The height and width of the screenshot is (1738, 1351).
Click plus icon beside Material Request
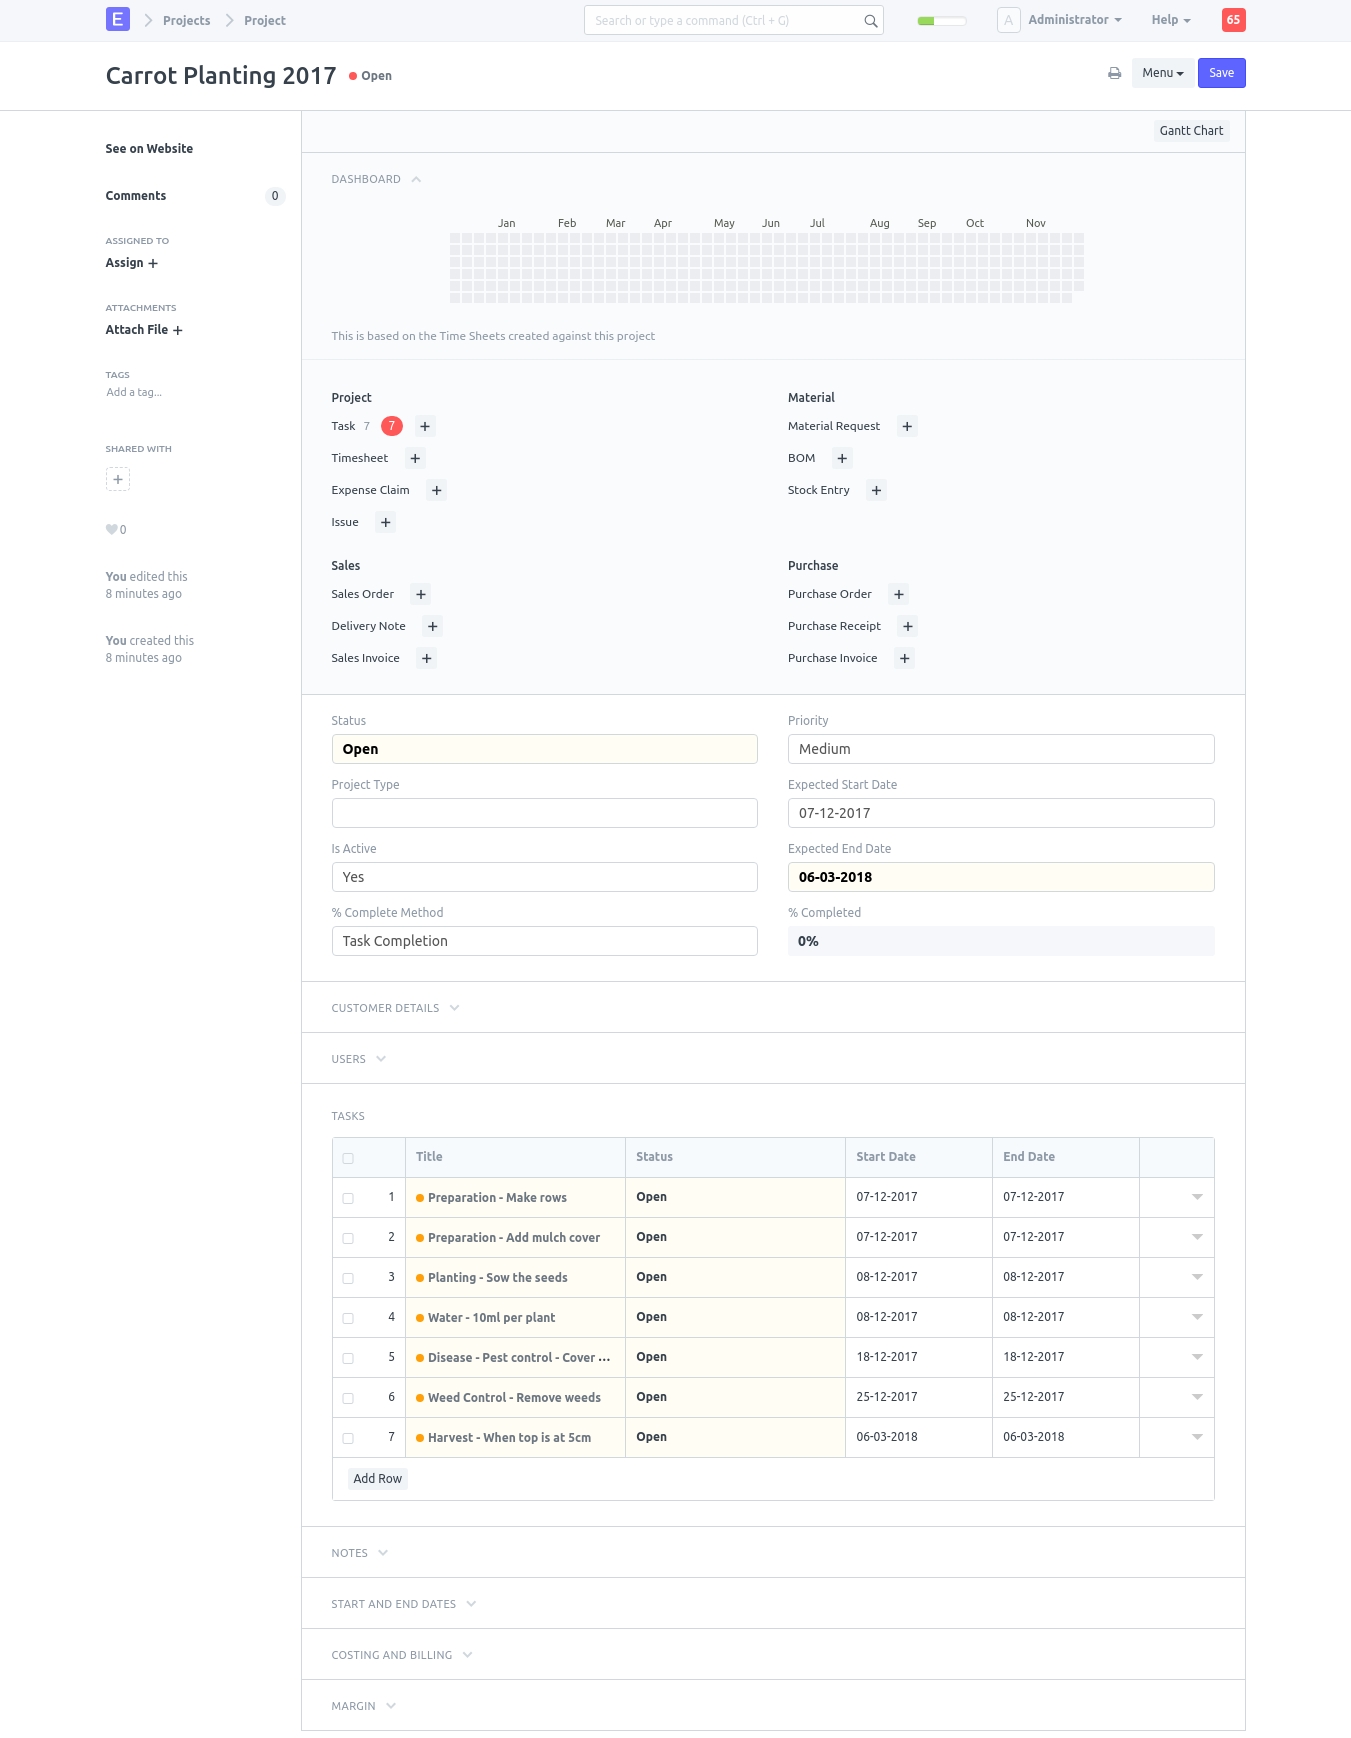(x=907, y=426)
